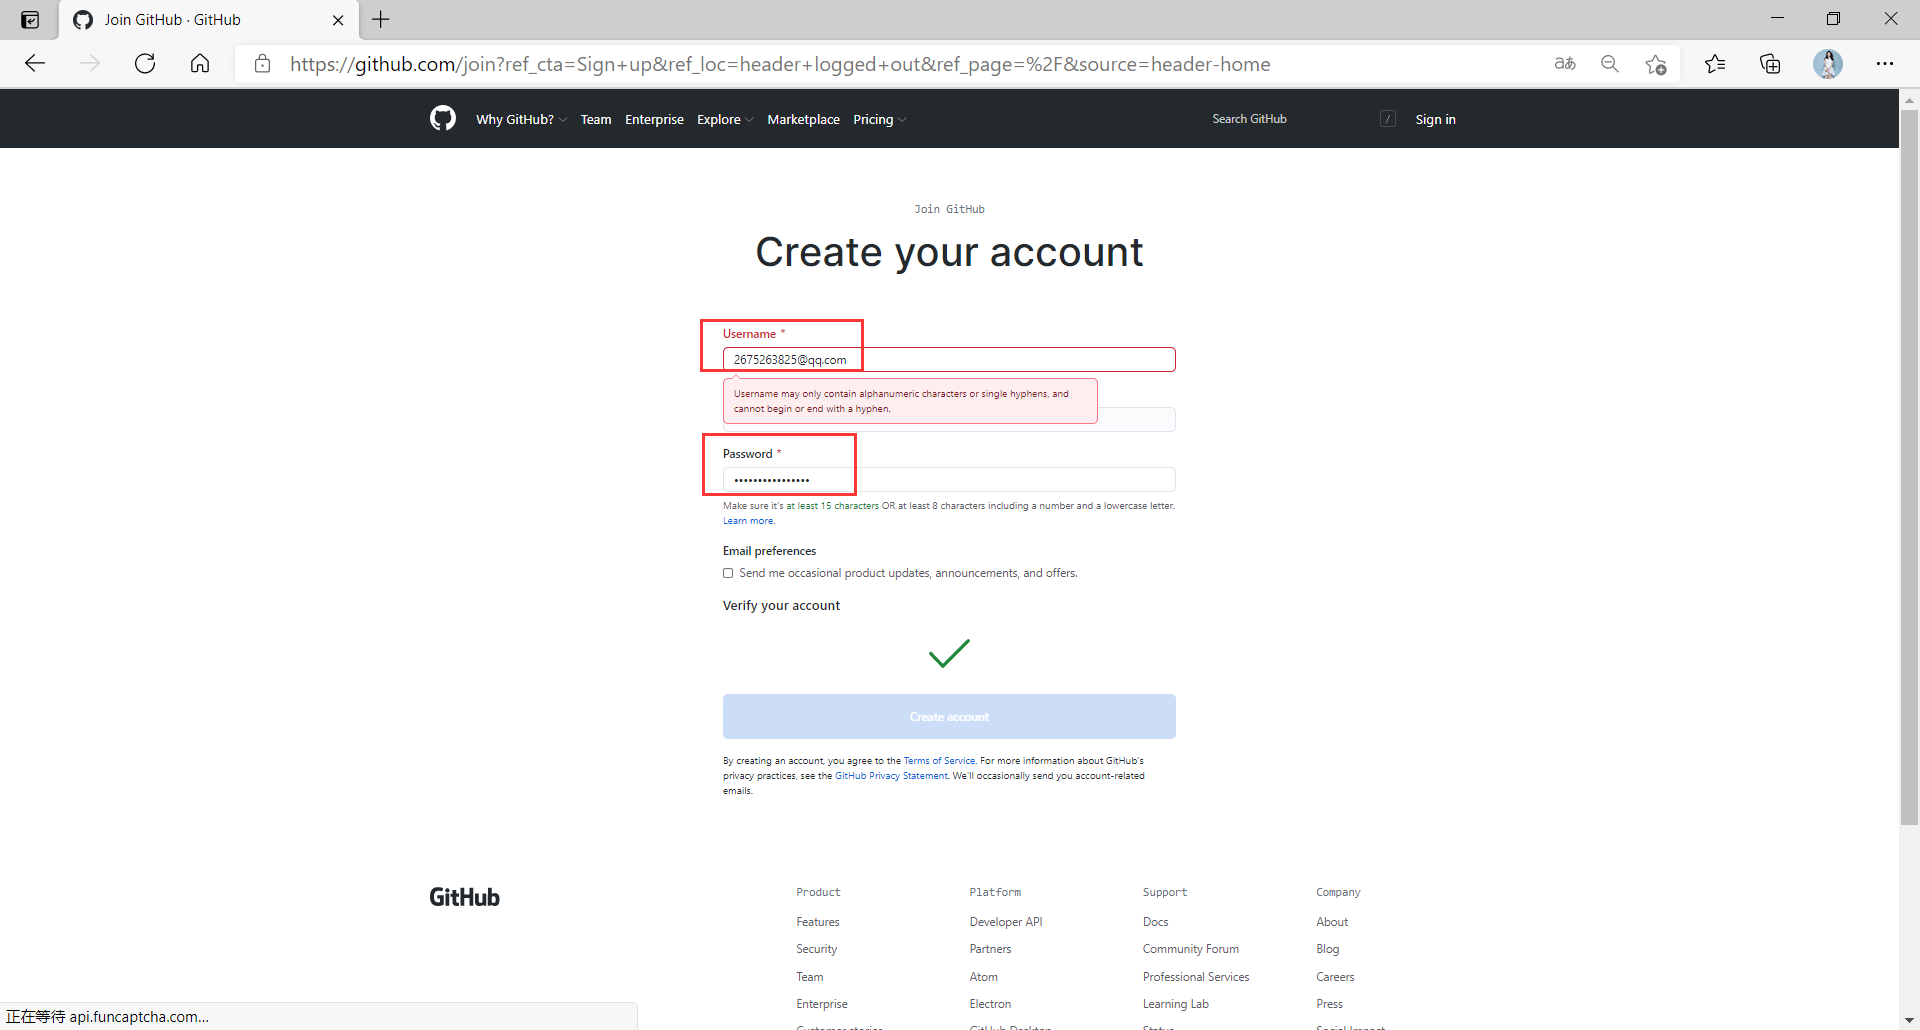1920x1030 pixels.
Task: Open the browser settings and more menu
Action: (1885, 64)
